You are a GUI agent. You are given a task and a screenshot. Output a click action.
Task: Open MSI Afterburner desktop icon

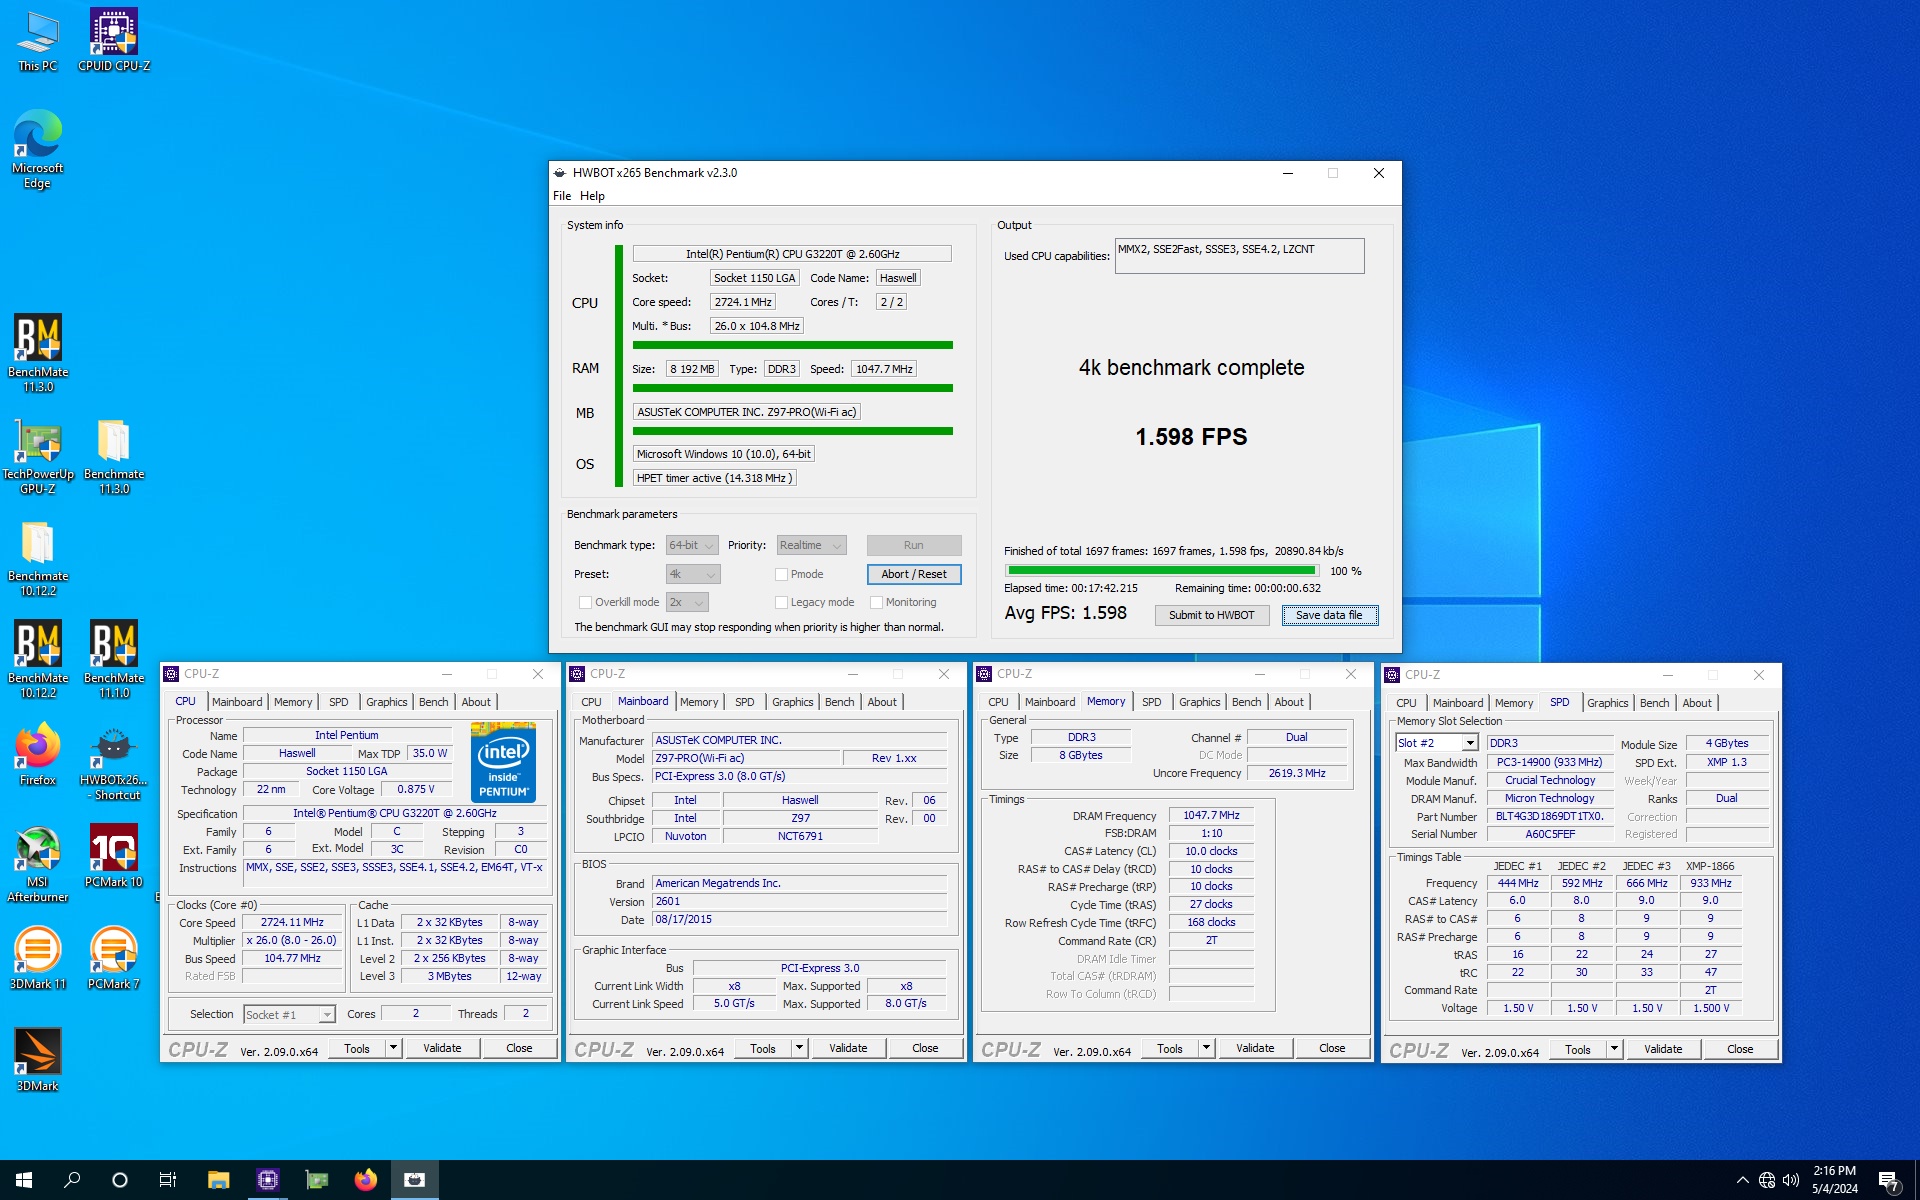click(x=38, y=863)
